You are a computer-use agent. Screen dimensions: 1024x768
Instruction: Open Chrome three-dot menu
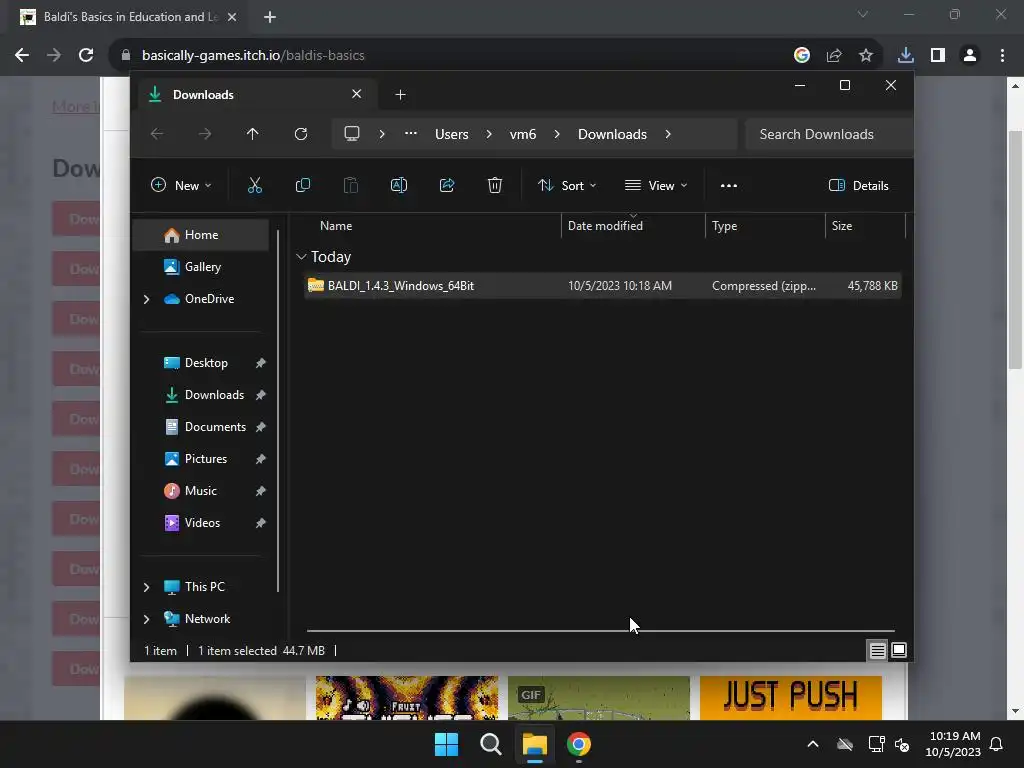(x=1002, y=56)
